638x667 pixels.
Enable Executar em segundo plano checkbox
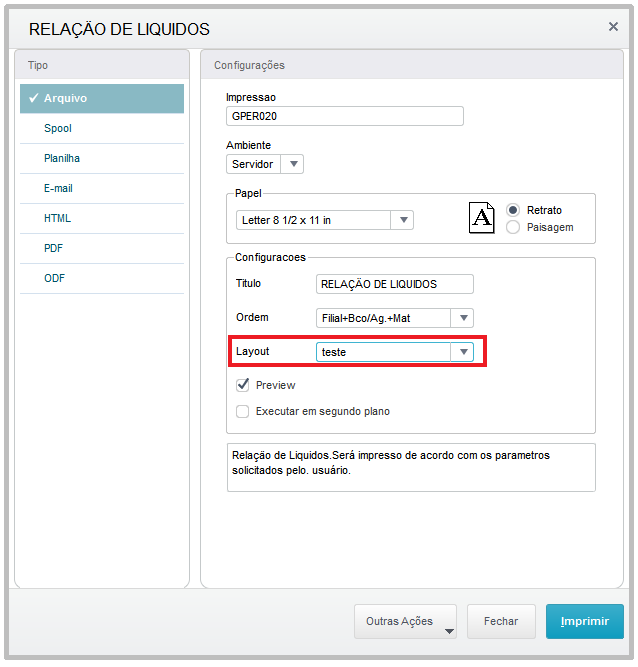(242, 411)
